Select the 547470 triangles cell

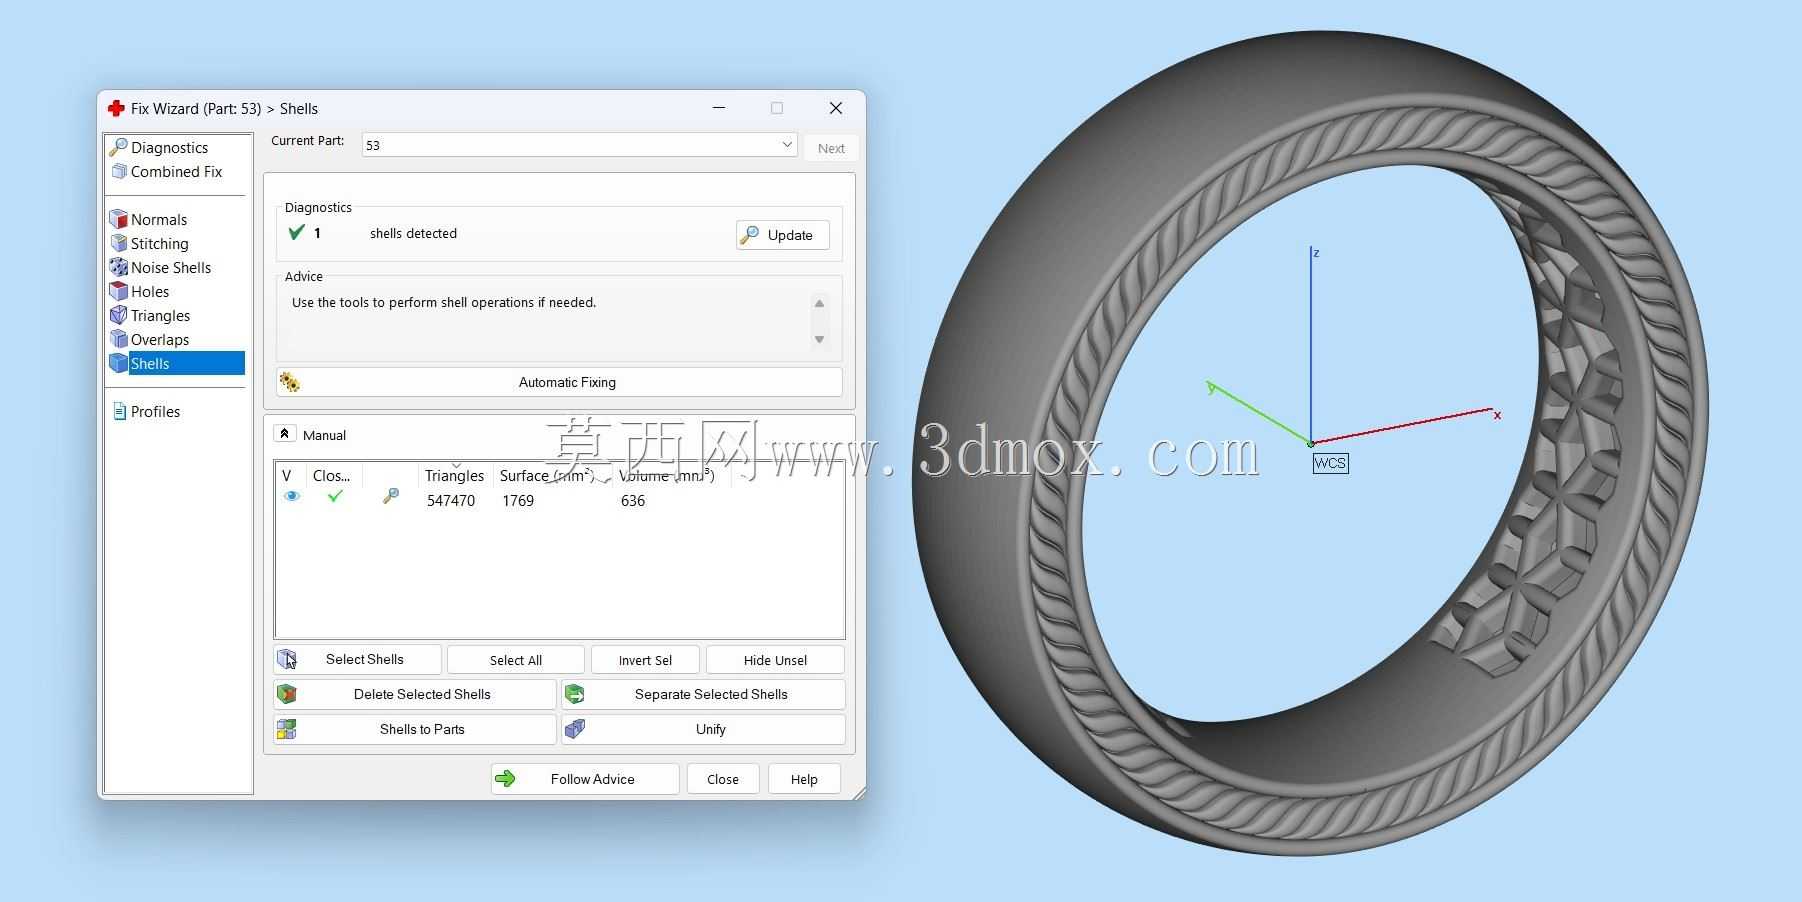tap(451, 501)
